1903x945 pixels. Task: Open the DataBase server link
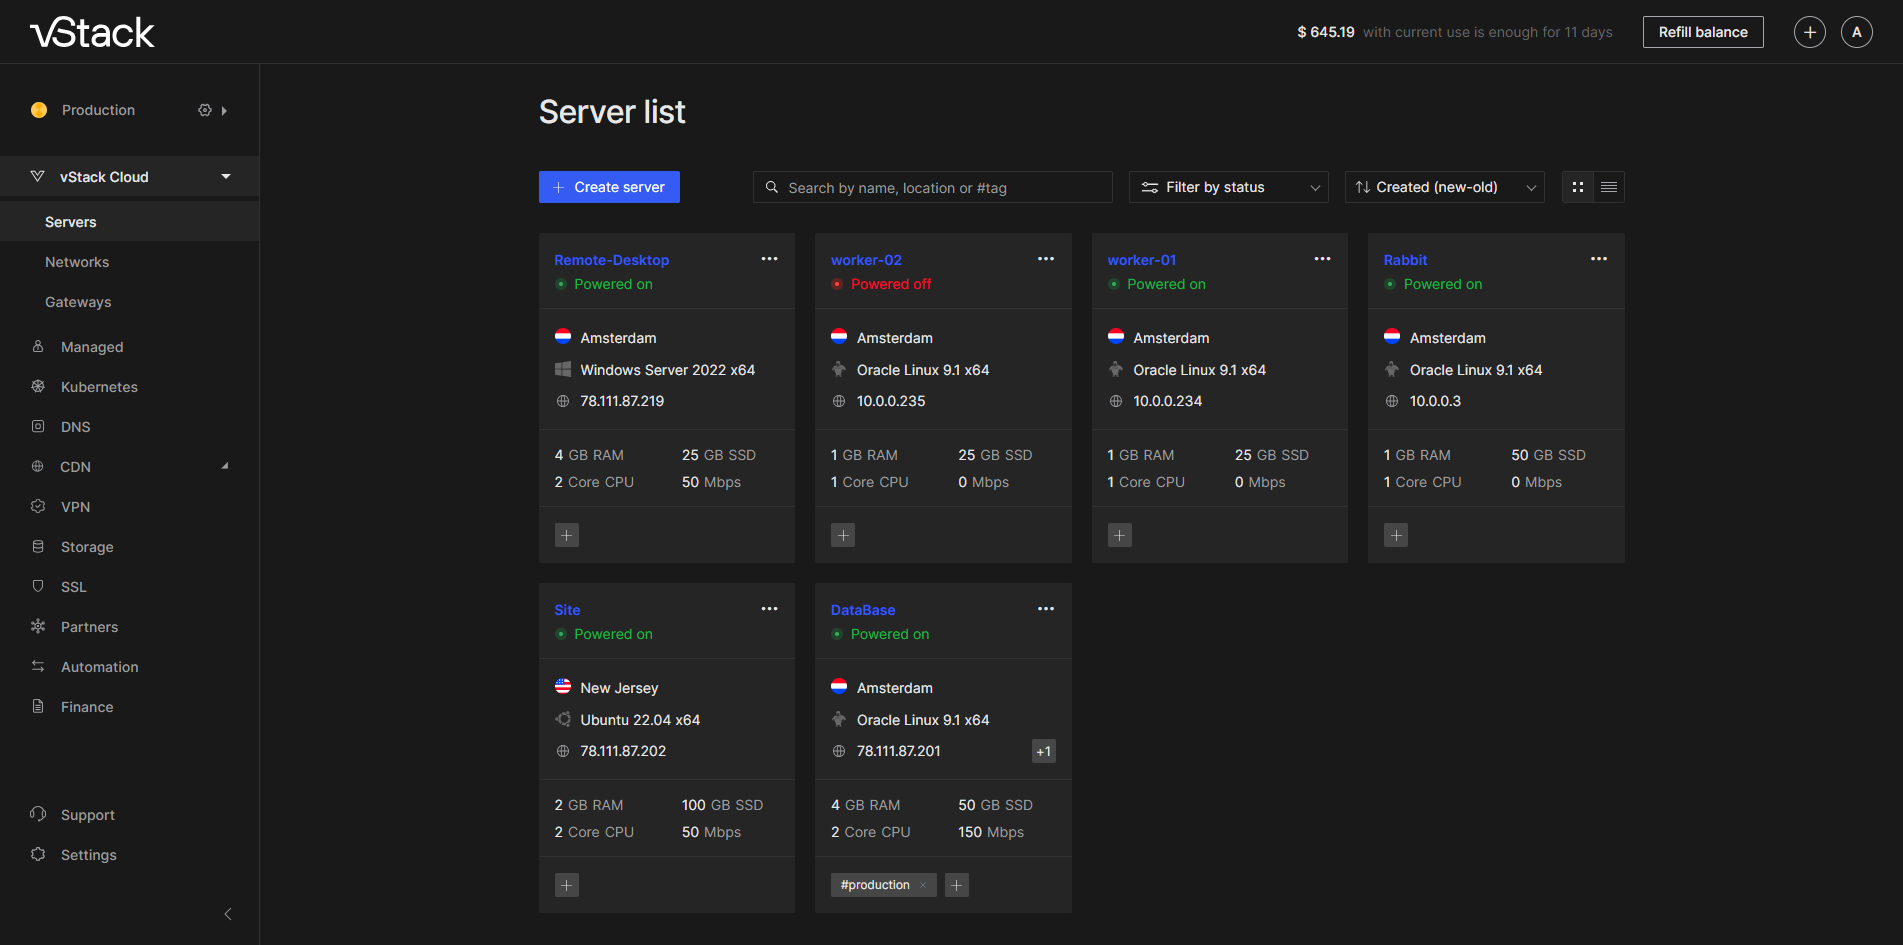click(863, 610)
